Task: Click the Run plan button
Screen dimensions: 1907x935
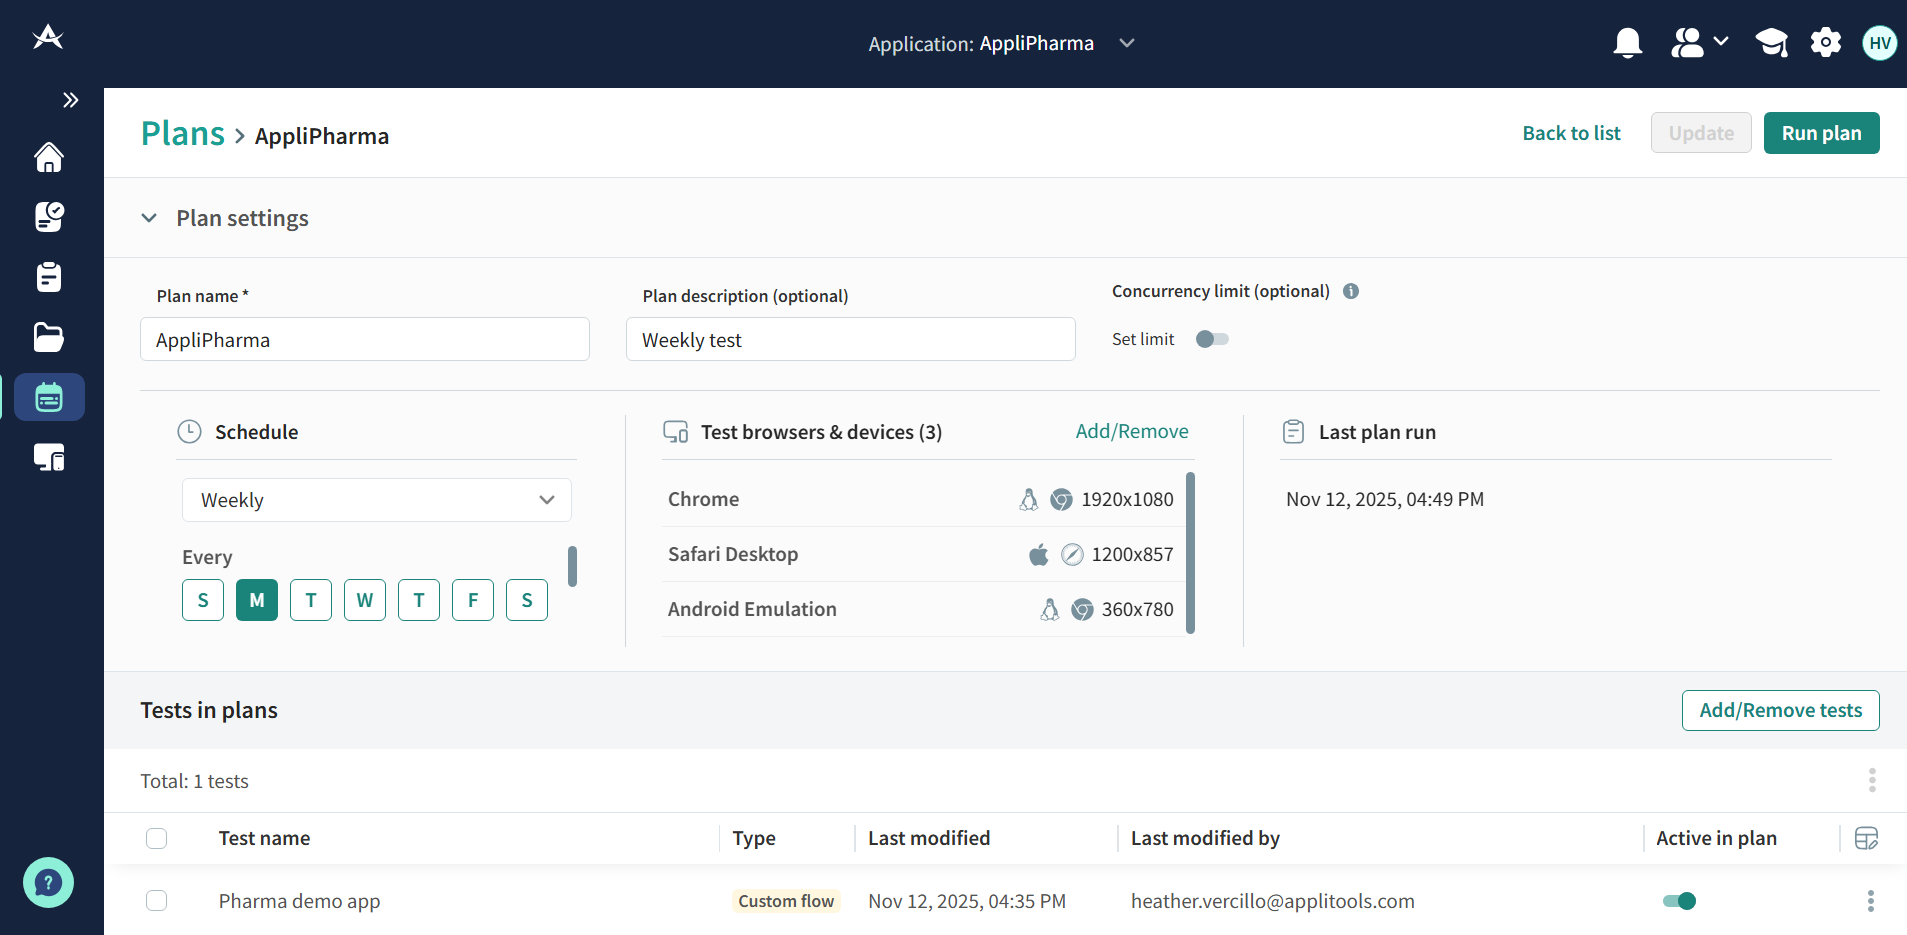Action: tap(1821, 133)
